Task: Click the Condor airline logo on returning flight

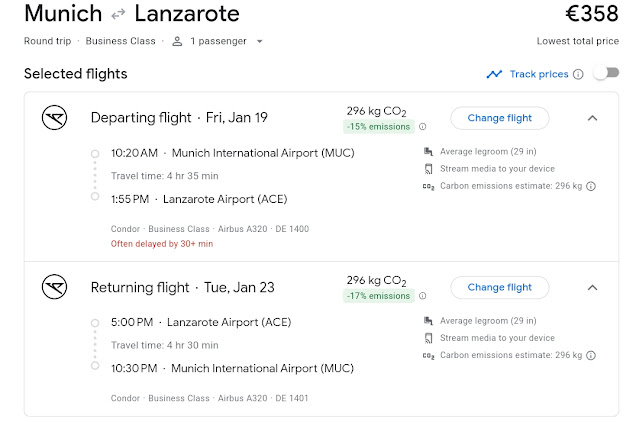Action: point(54,288)
